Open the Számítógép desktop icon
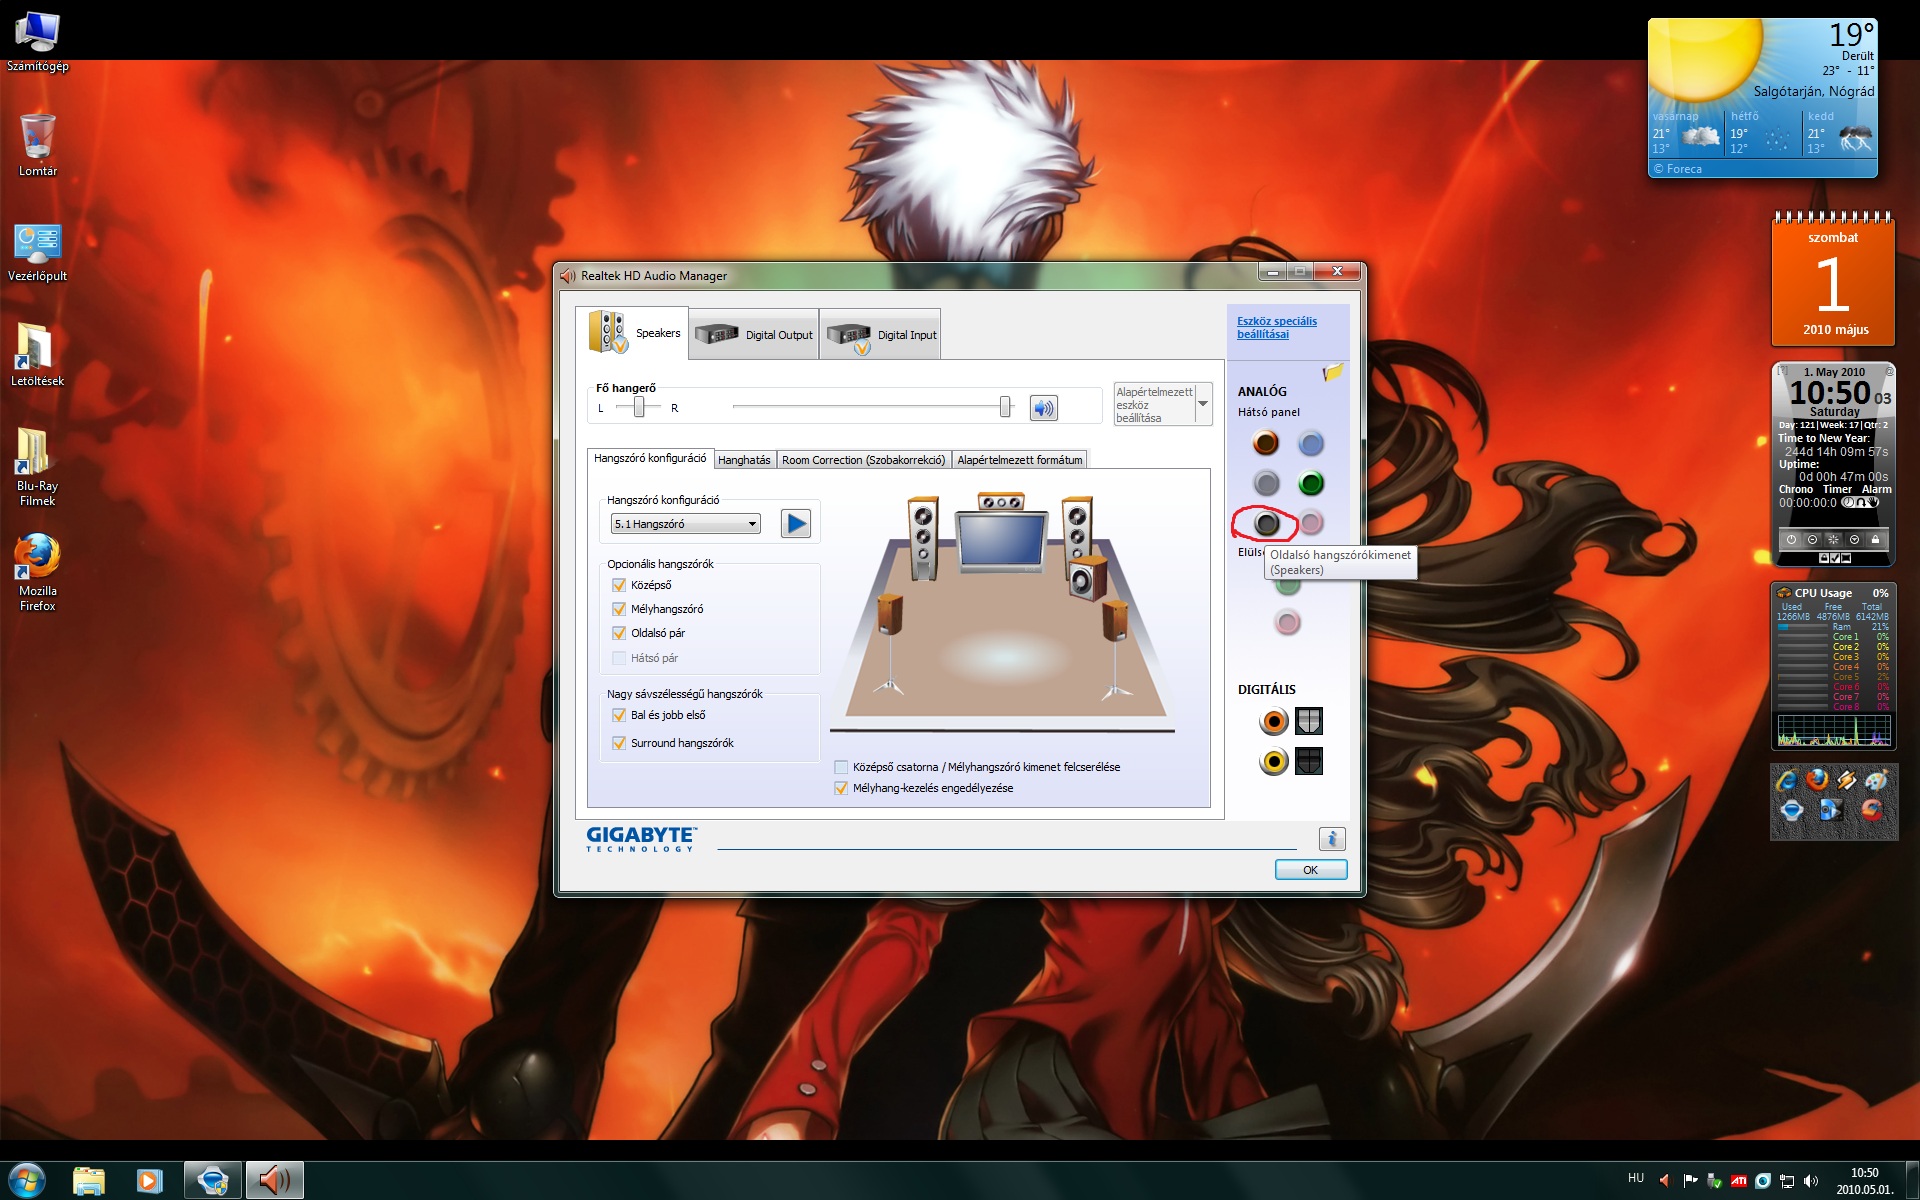Screen dimensions: 1920x1200 [x=38, y=43]
